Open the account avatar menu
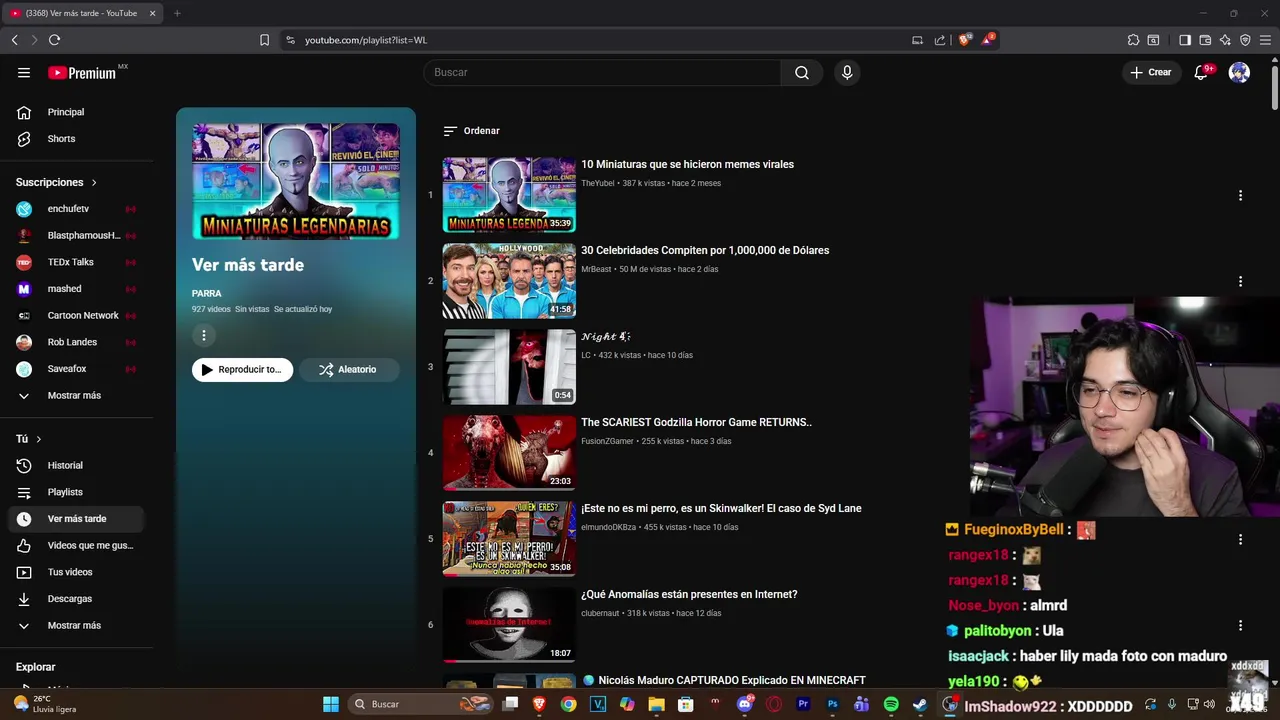The height and width of the screenshot is (720, 1280). [x=1239, y=72]
